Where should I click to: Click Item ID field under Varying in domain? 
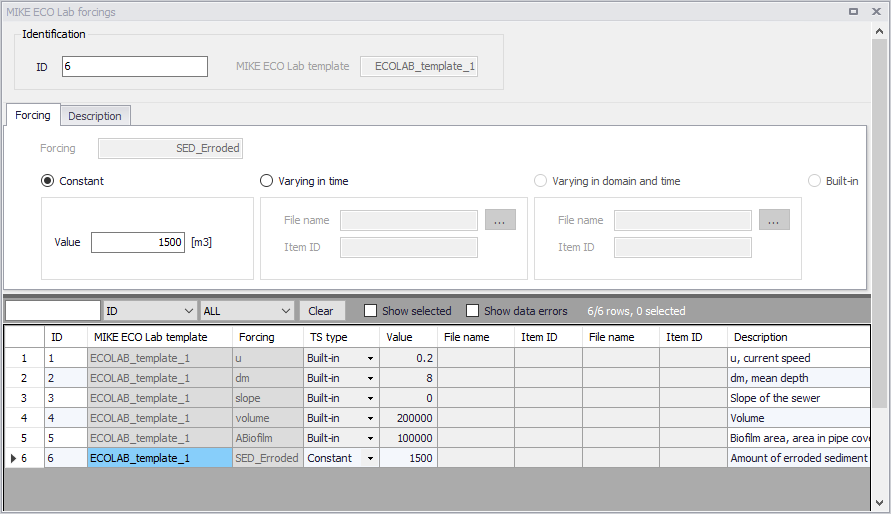(x=682, y=248)
